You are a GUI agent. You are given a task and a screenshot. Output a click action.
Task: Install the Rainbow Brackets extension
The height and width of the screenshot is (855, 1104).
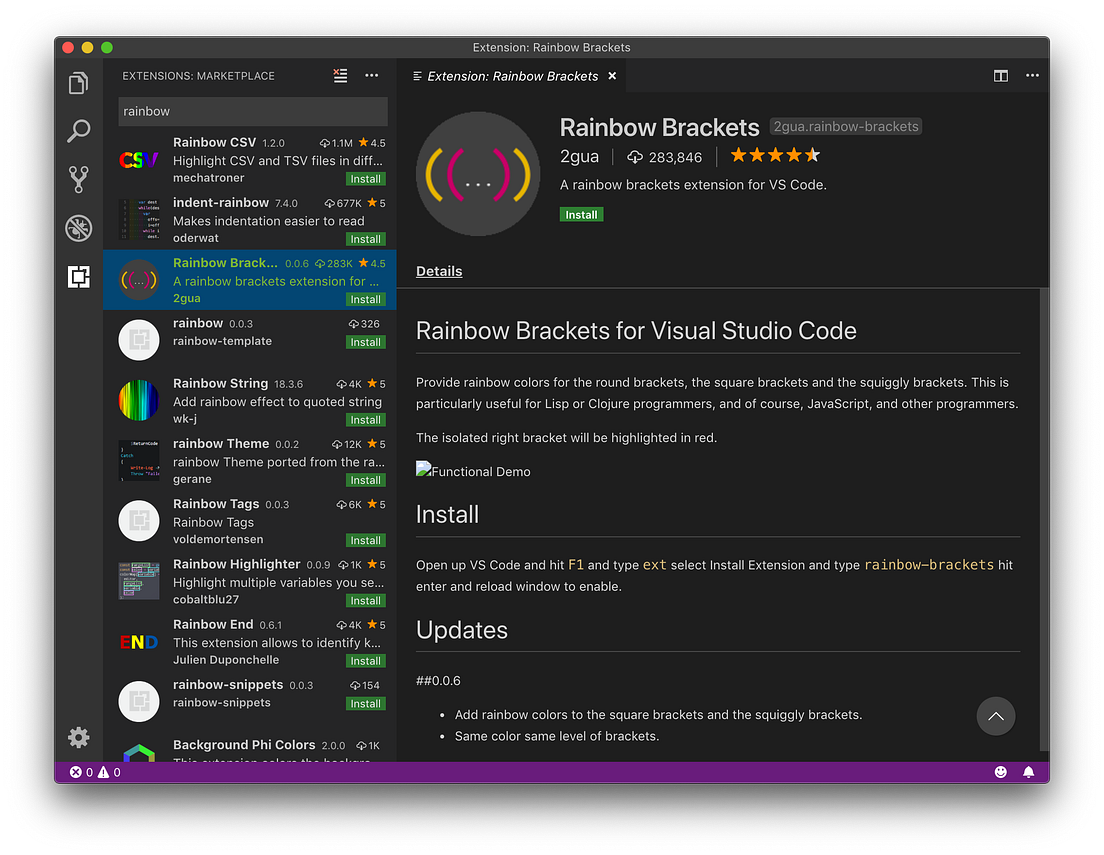(x=581, y=215)
